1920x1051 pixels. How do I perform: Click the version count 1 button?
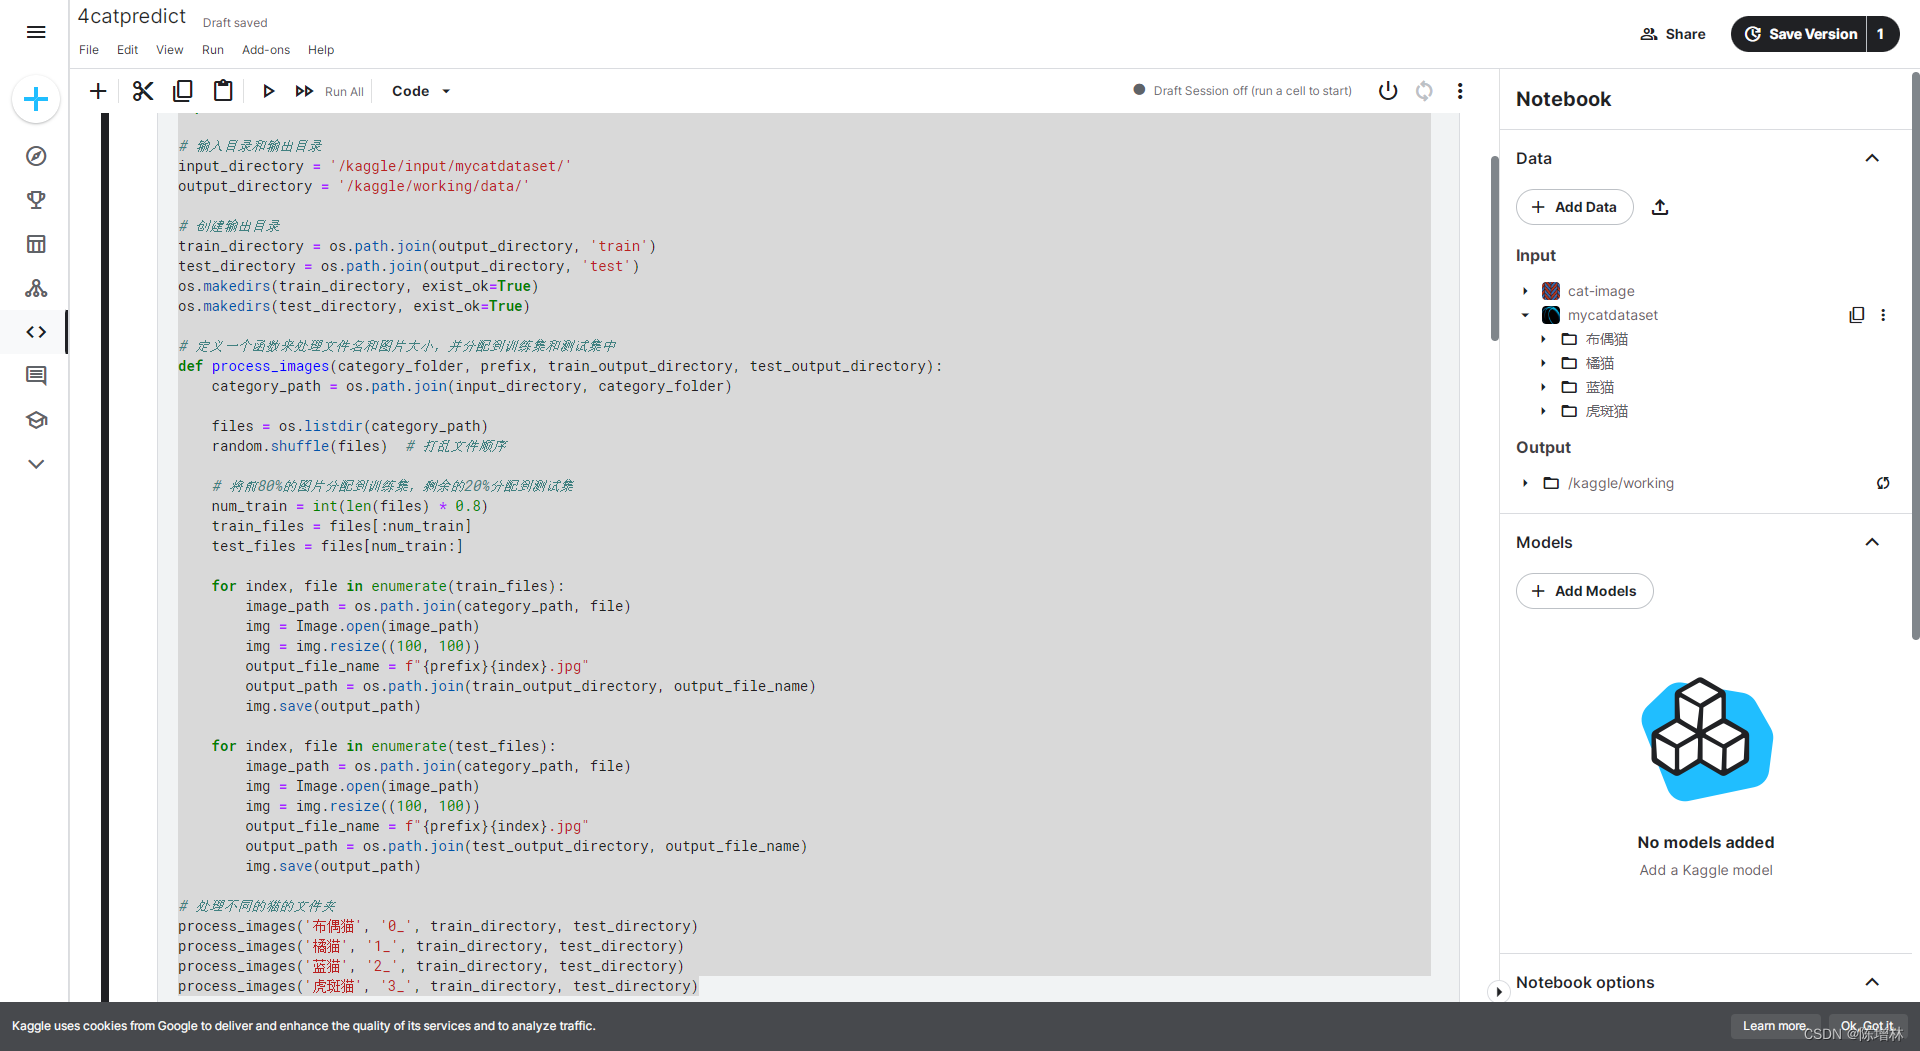[1882, 34]
